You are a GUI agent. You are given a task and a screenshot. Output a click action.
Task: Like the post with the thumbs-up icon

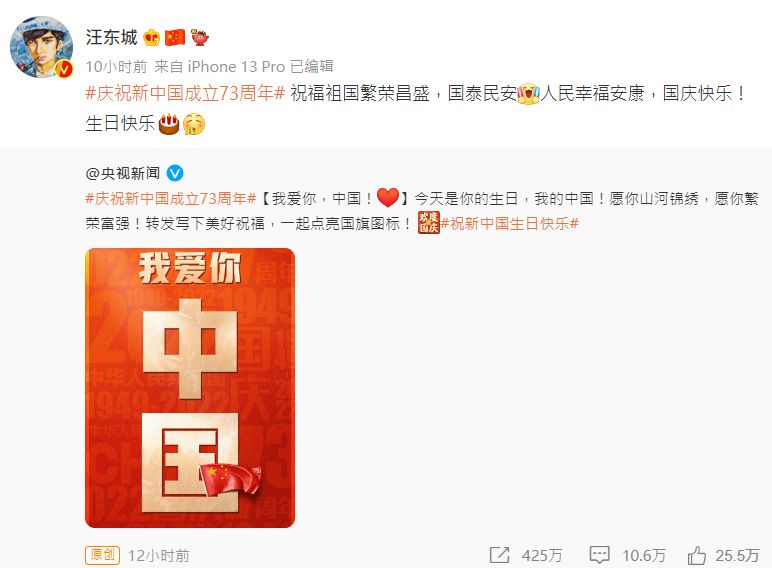click(x=697, y=555)
